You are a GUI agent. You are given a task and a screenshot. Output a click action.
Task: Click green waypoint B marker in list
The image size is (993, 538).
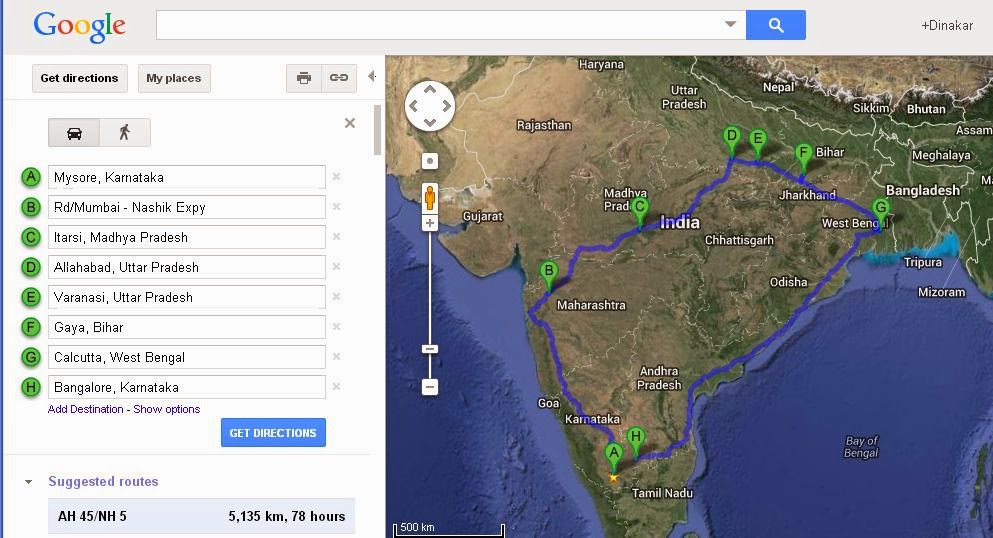30,207
